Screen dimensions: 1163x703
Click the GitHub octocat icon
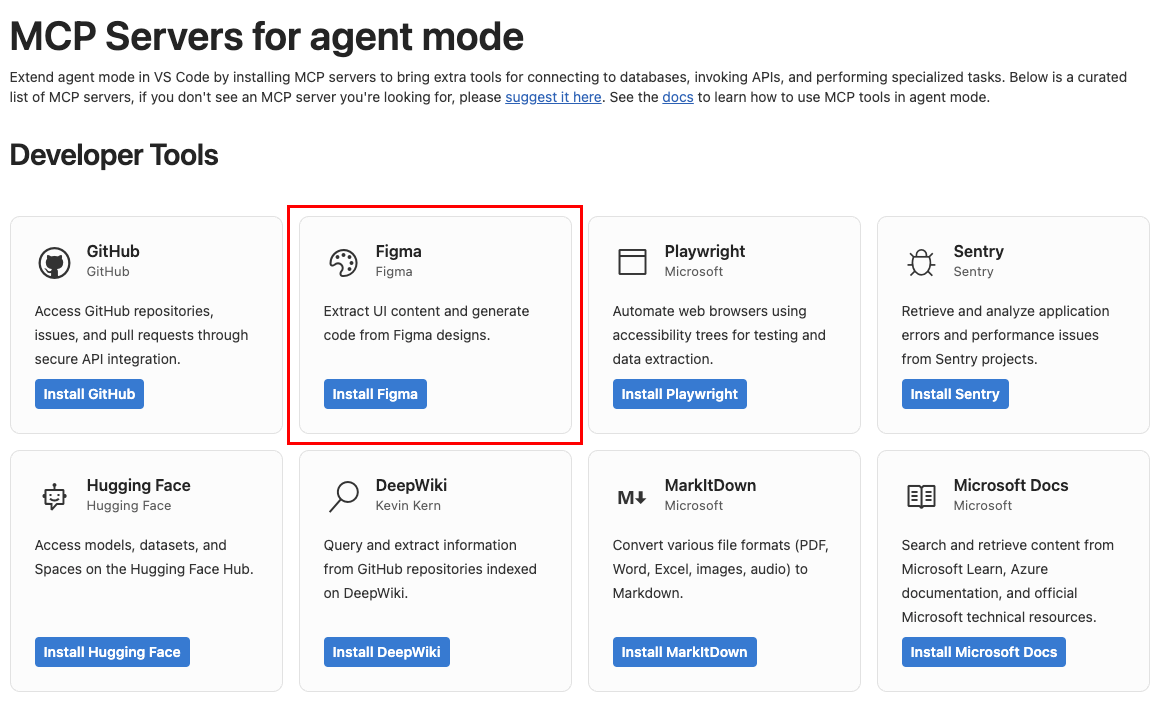click(54, 263)
